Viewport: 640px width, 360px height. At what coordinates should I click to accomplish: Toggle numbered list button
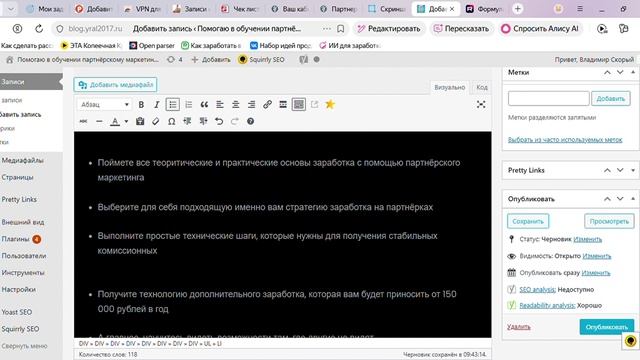[x=189, y=104]
